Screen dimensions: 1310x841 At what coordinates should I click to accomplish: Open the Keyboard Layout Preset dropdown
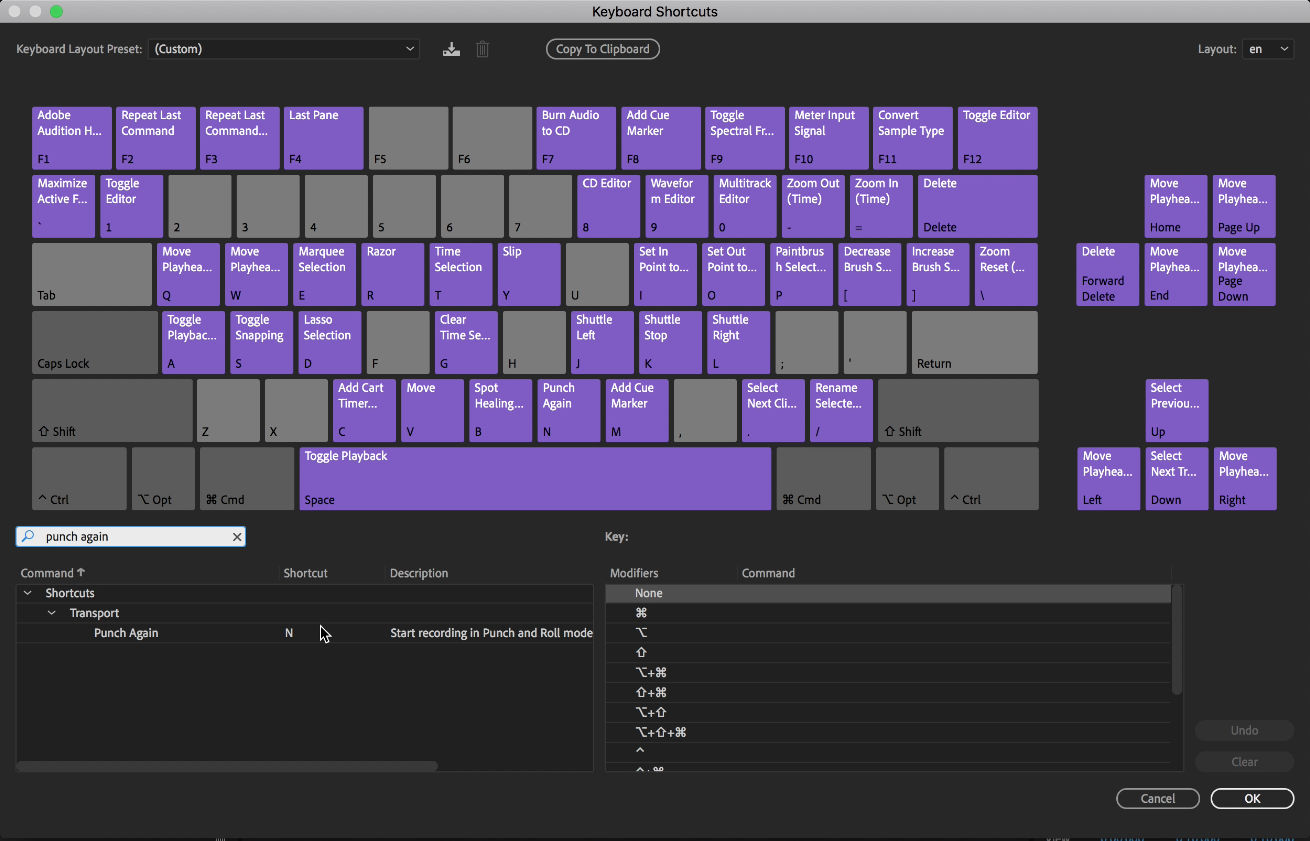coord(283,48)
